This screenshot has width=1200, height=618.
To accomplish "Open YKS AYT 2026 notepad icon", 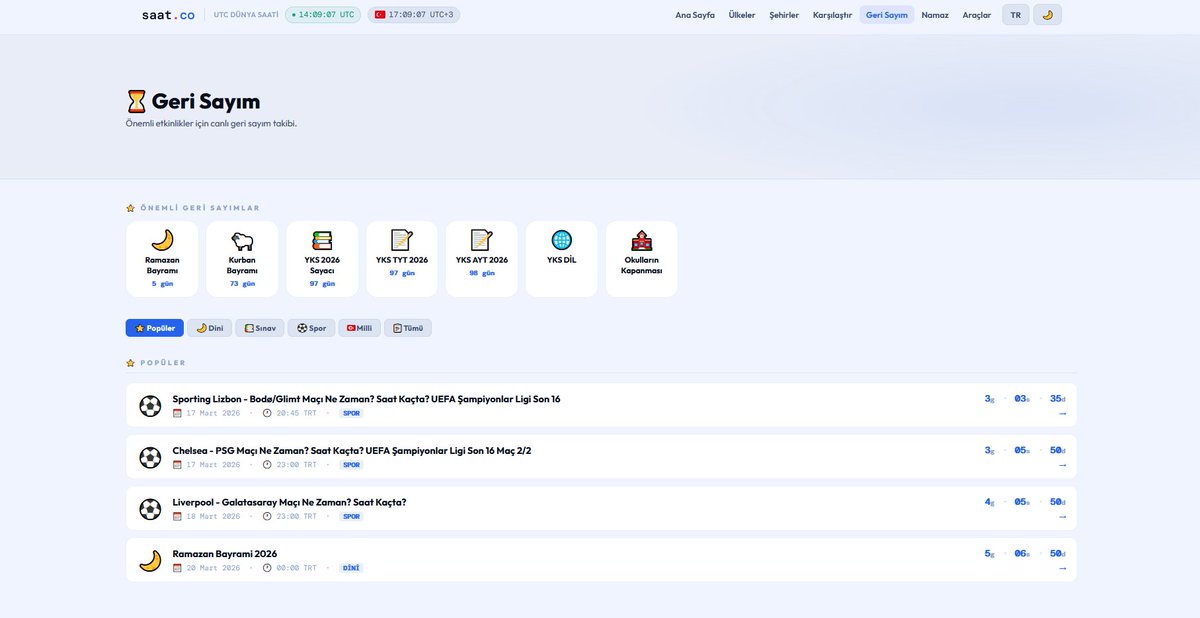I will click(482, 240).
